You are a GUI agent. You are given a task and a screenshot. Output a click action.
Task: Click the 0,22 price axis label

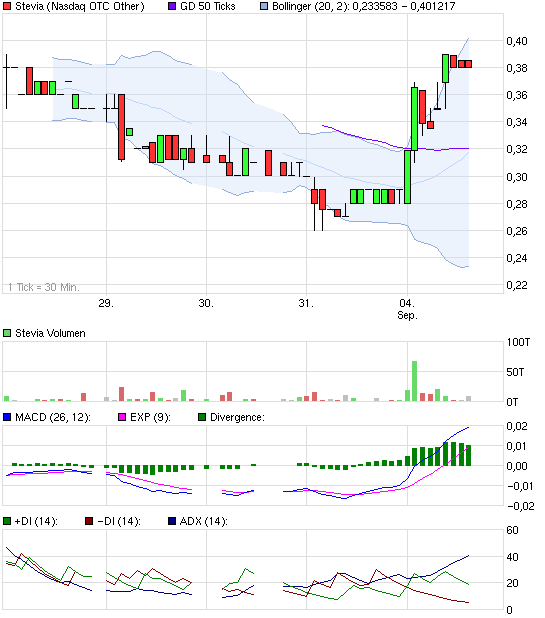point(517,285)
